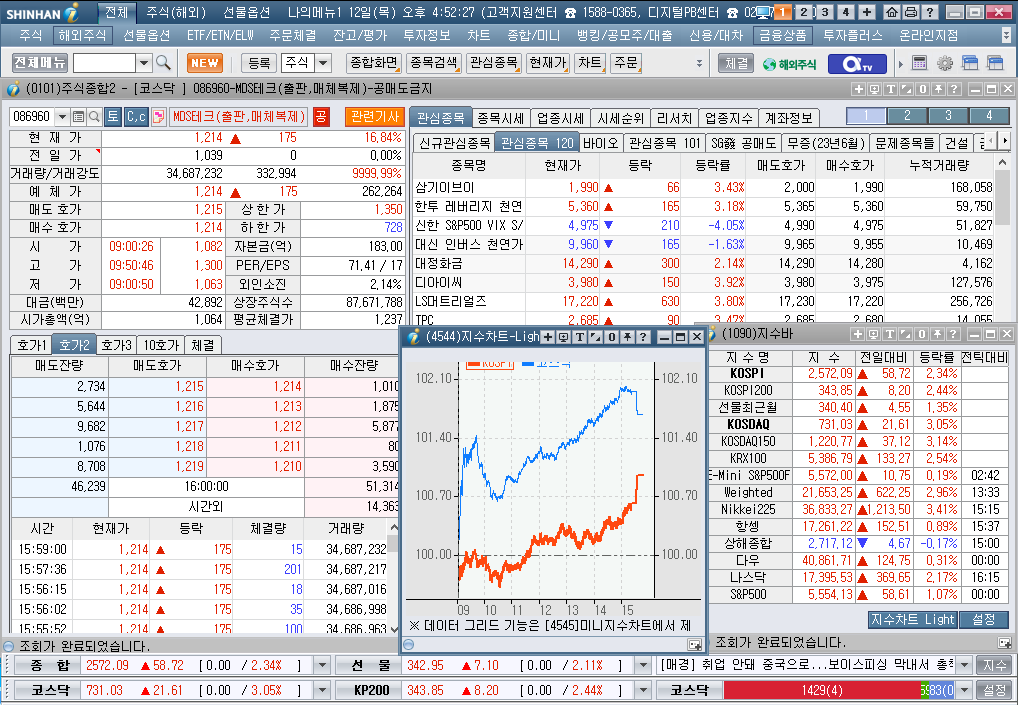Click the red-green 코스닥 advance-decline bar

839,690
